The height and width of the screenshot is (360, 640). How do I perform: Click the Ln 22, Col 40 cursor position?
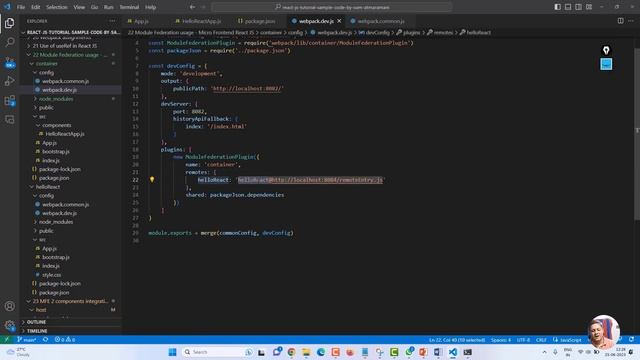point(457,340)
